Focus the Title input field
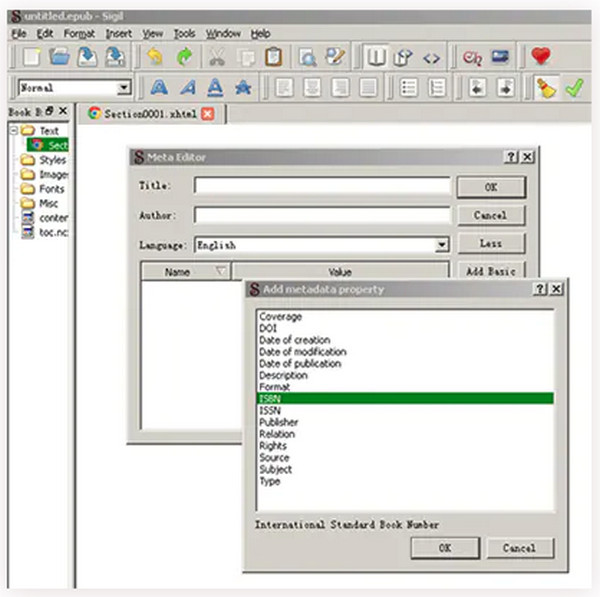Viewport: 600px width, 597px height. point(322,186)
